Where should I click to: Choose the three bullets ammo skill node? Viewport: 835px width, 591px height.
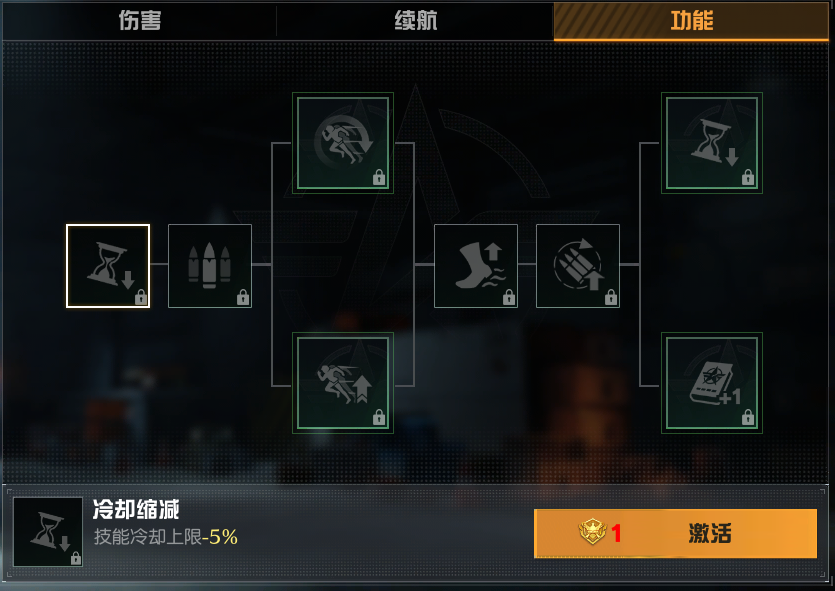[x=210, y=266]
